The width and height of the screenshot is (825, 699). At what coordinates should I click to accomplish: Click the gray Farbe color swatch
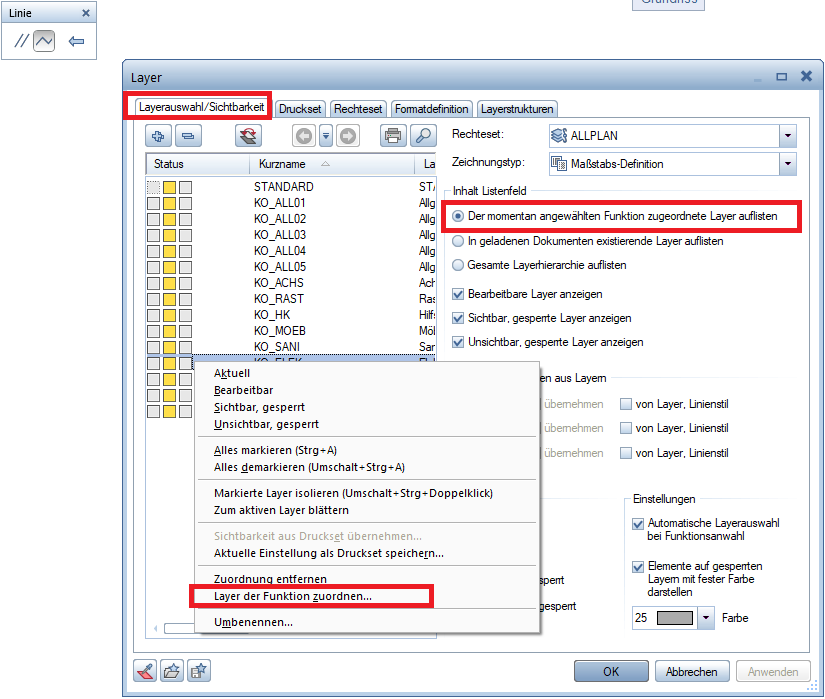[677, 618]
